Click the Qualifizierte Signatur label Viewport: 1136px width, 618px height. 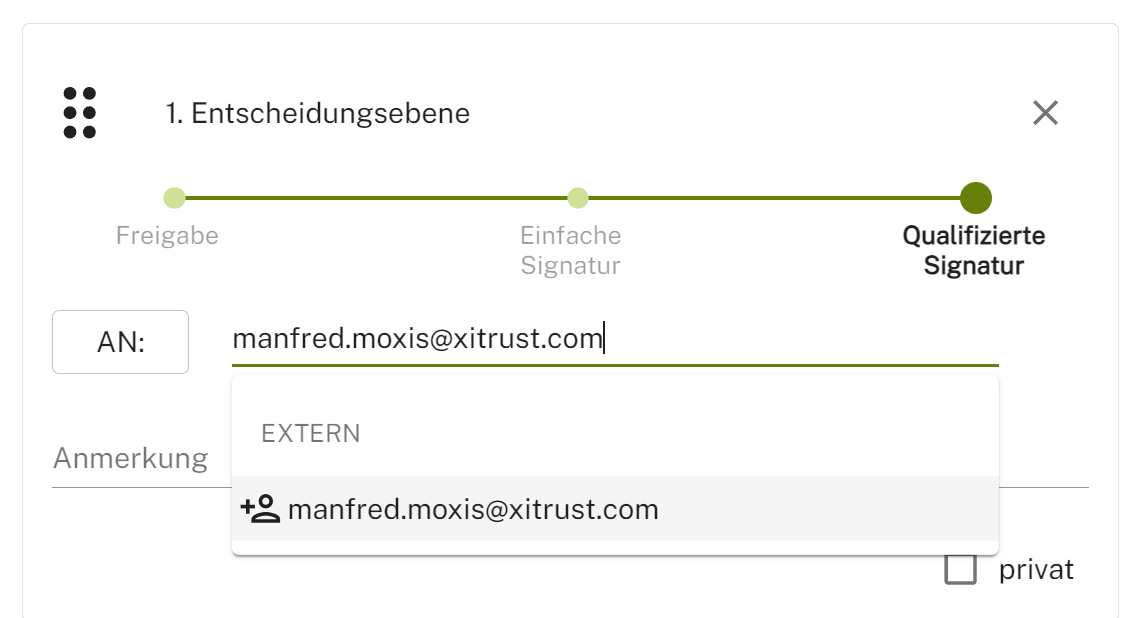click(973, 250)
